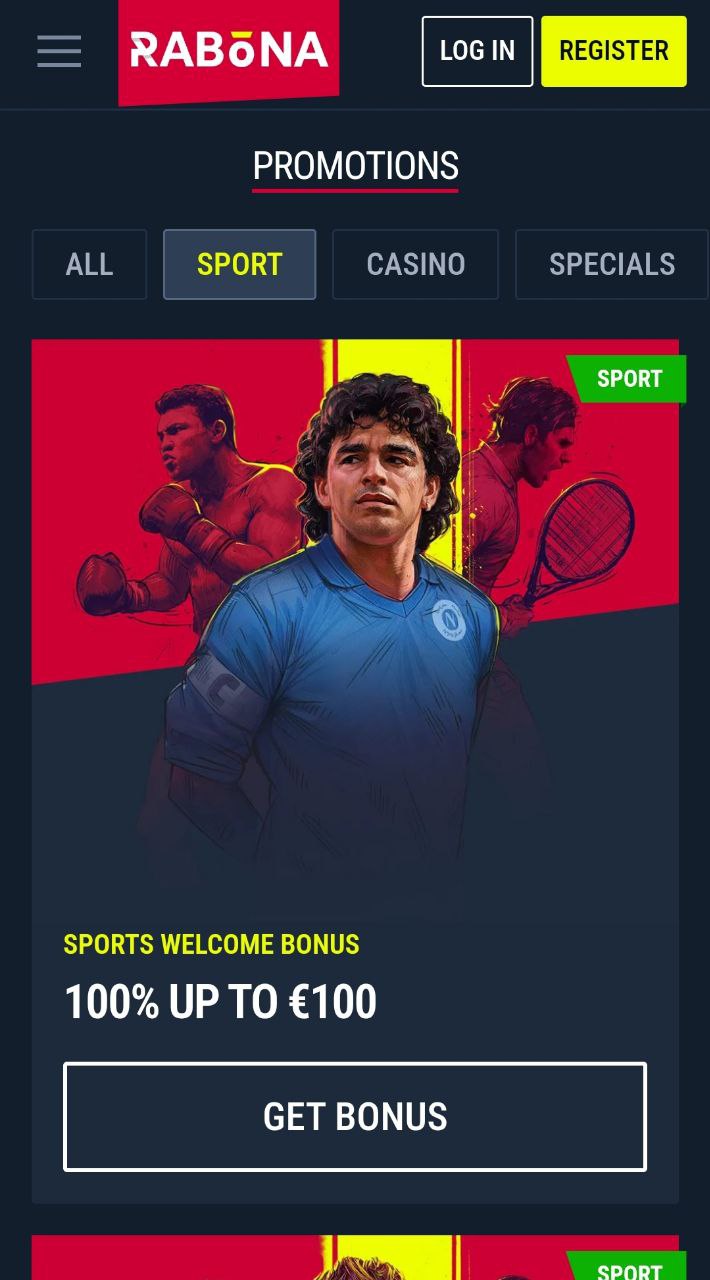Select the SPORT promotions filter
The width and height of the screenshot is (710, 1280).
click(x=240, y=265)
